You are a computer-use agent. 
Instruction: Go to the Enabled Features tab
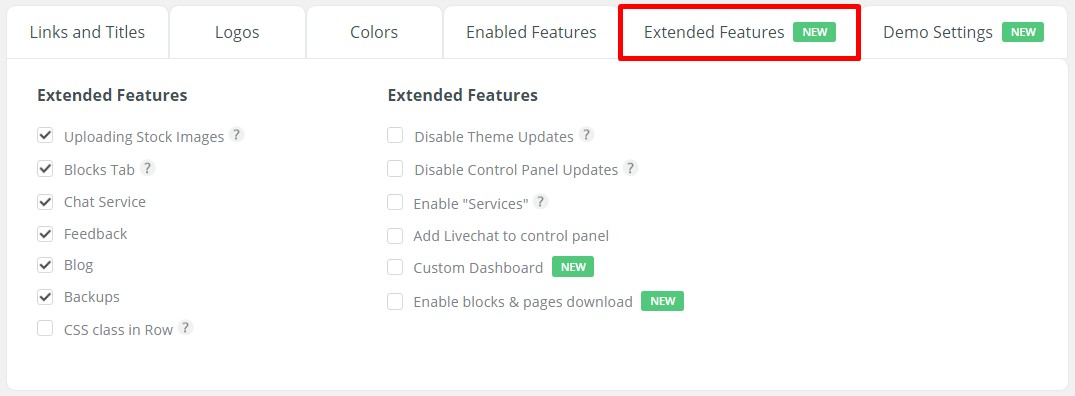(x=531, y=32)
